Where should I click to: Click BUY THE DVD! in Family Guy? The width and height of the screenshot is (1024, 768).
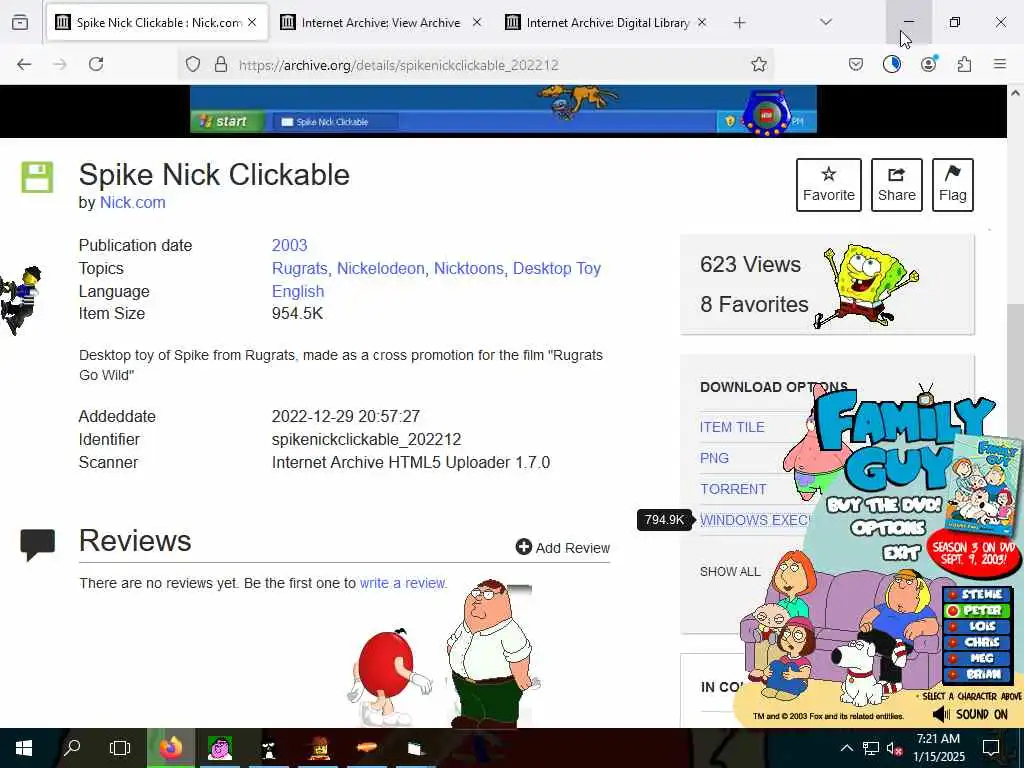tap(884, 505)
